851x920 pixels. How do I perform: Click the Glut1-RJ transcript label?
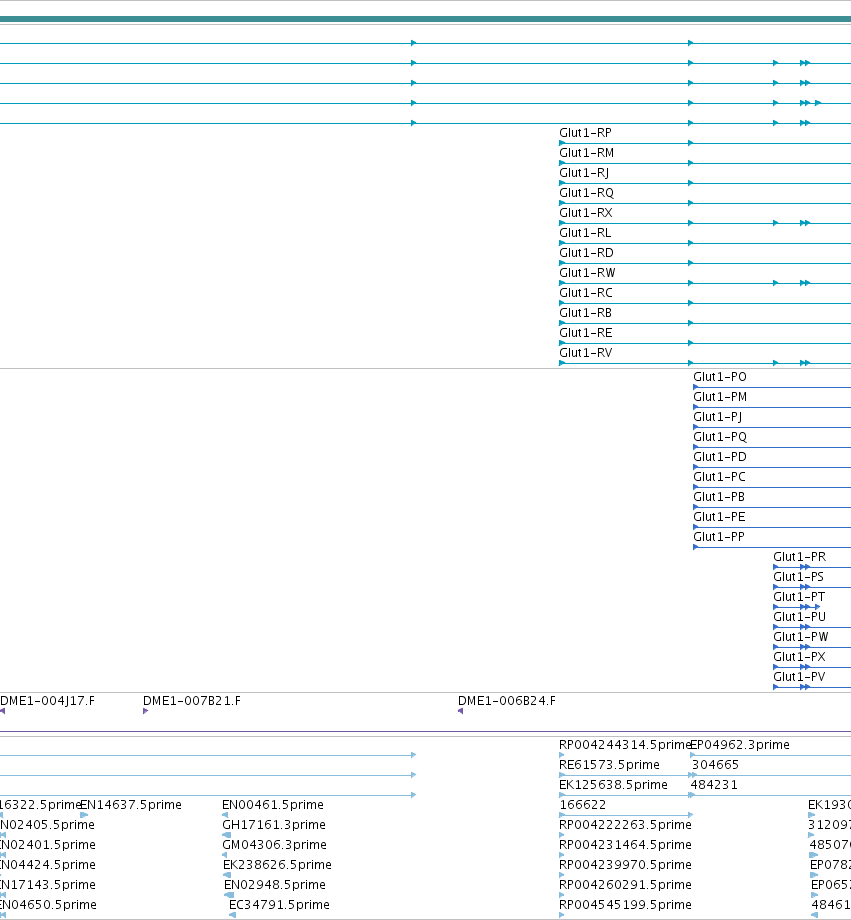click(584, 173)
